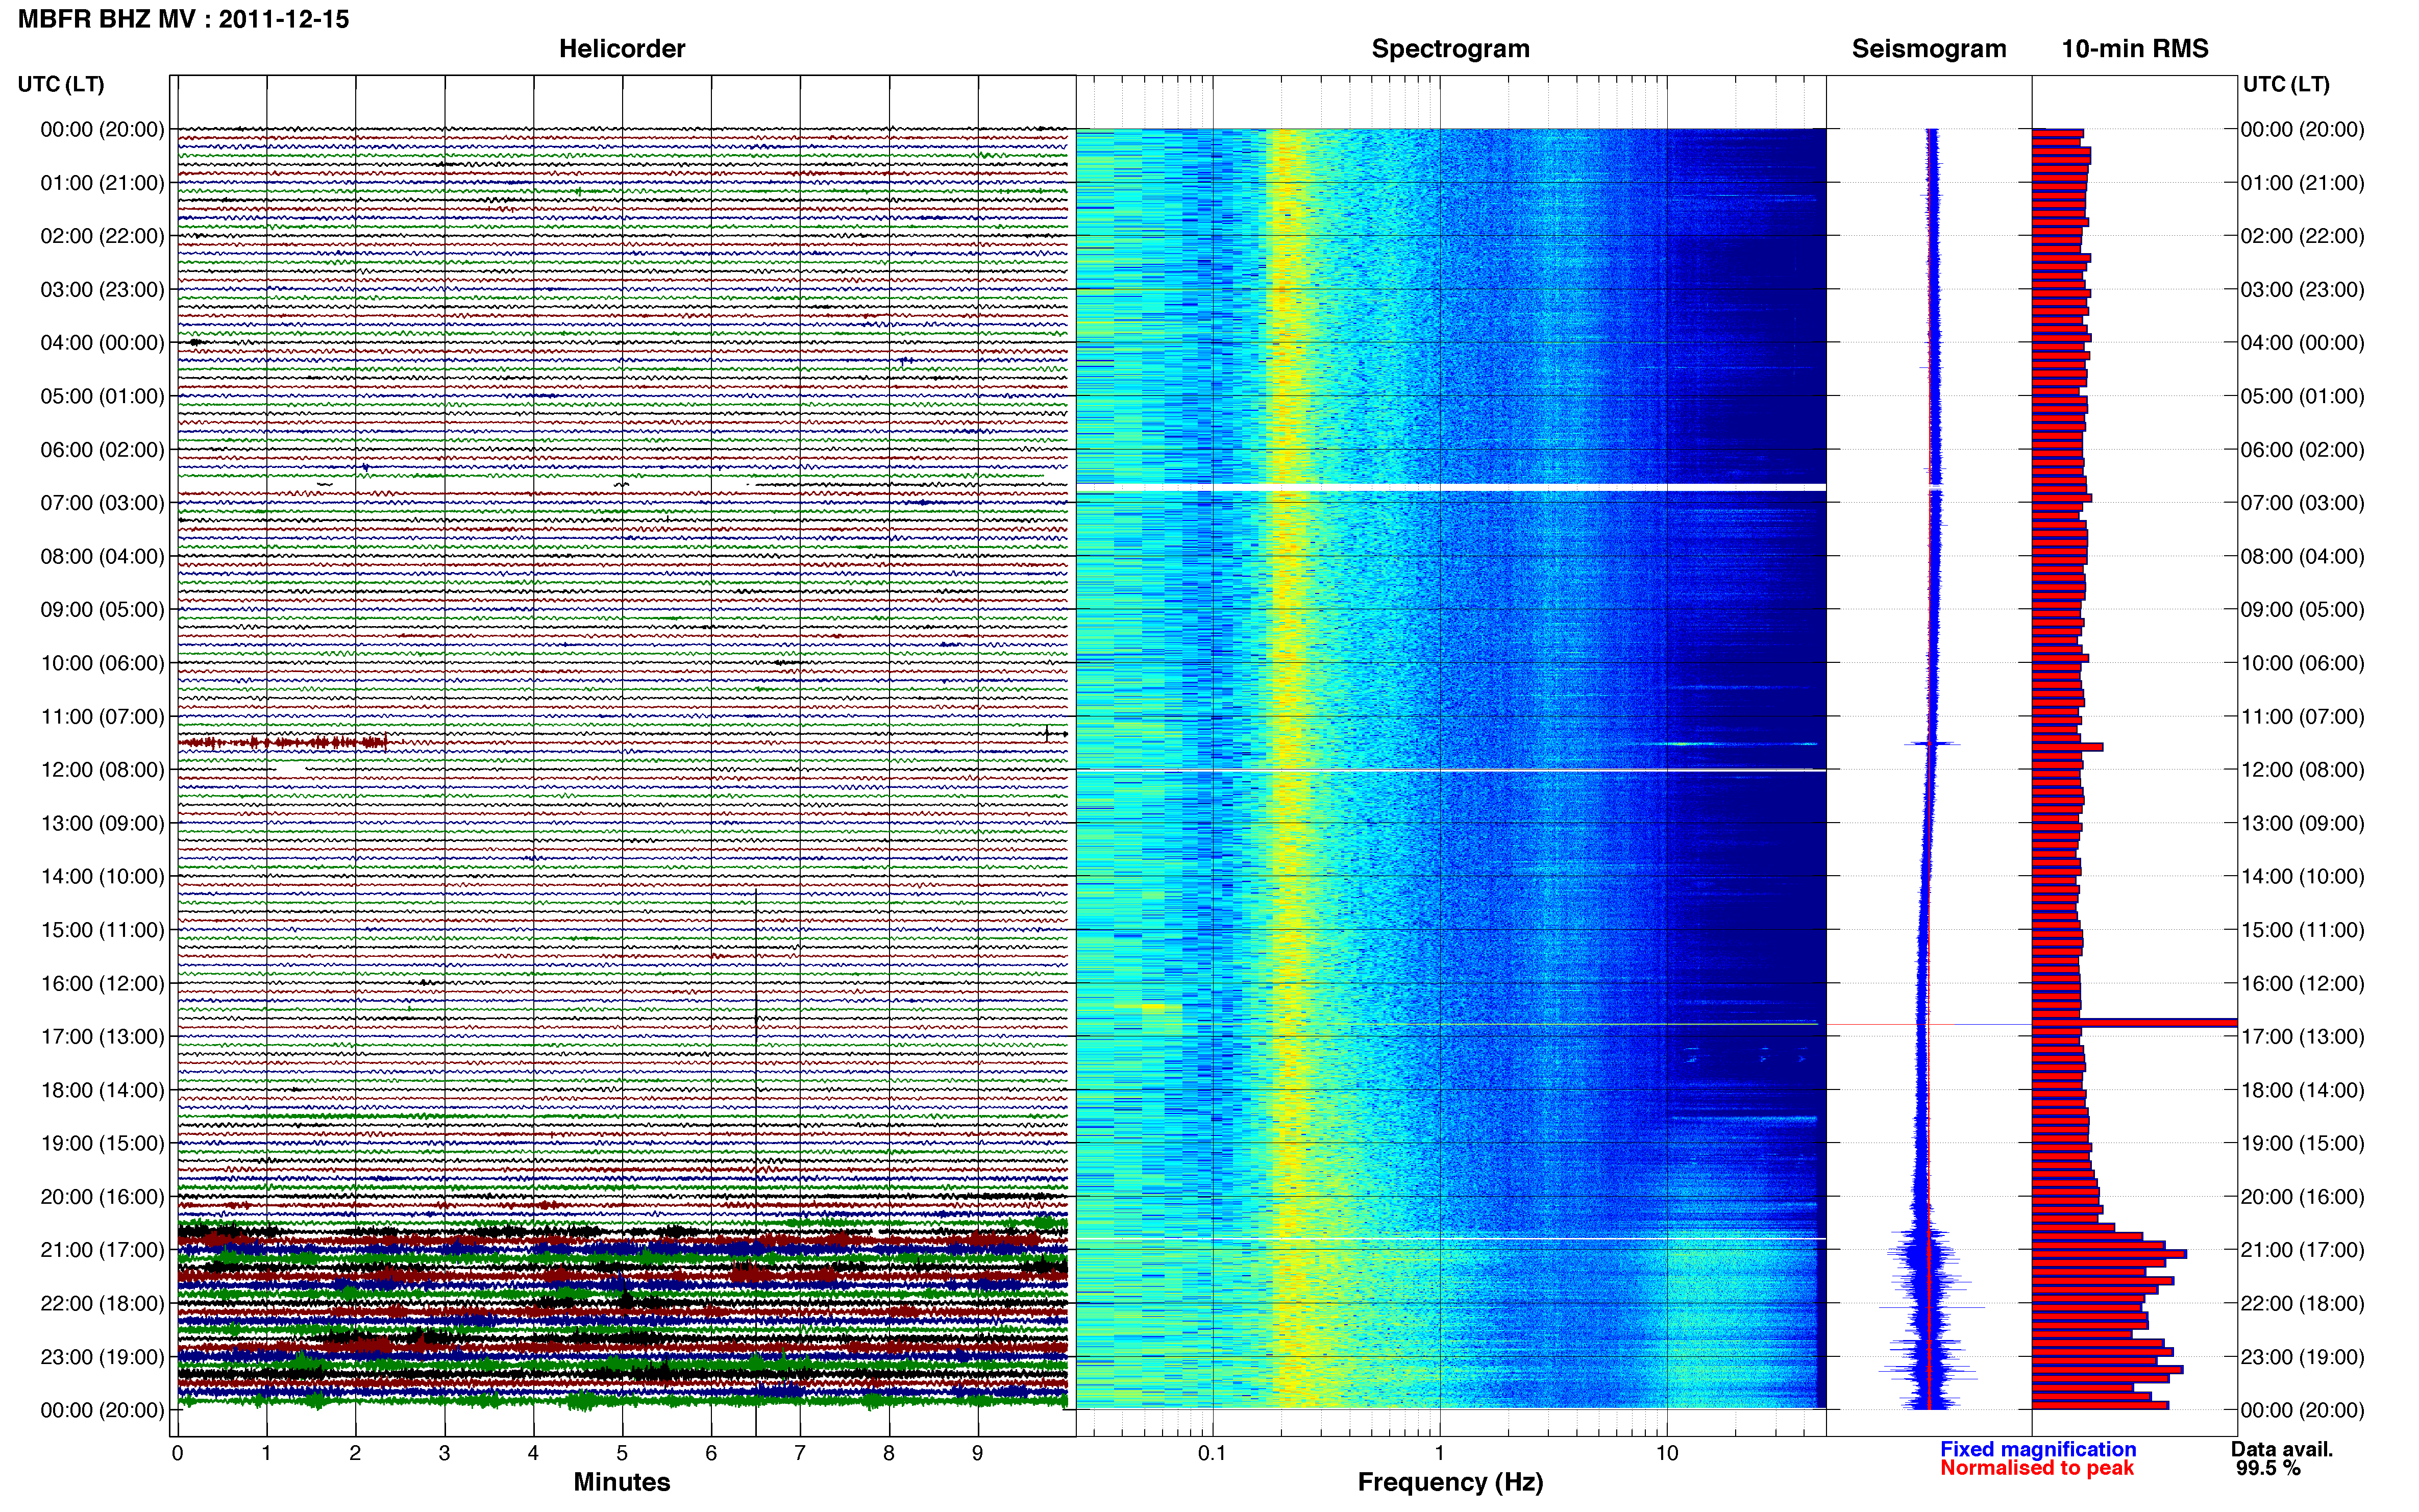Screen dimensions: 2419x1512
Task: Click Helicorder-side time label "01:00 (21:00)"
Action: pos(102,183)
